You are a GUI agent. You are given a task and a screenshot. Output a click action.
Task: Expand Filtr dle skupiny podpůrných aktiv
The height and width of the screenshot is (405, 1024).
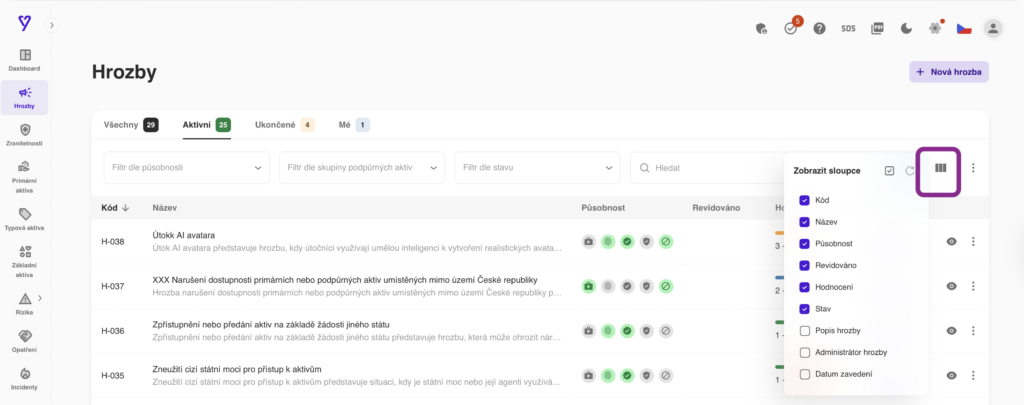coord(361,168)
